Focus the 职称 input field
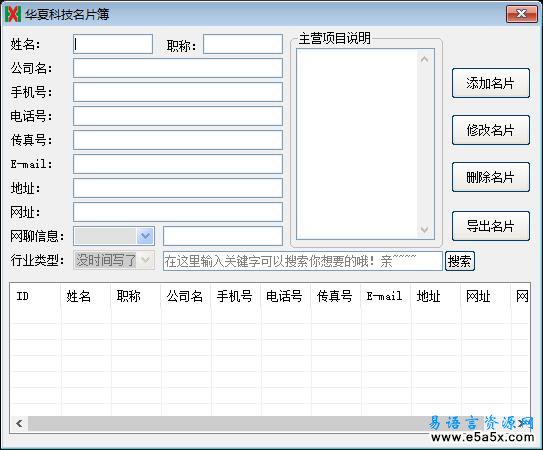543x450 pixels. 243,44
